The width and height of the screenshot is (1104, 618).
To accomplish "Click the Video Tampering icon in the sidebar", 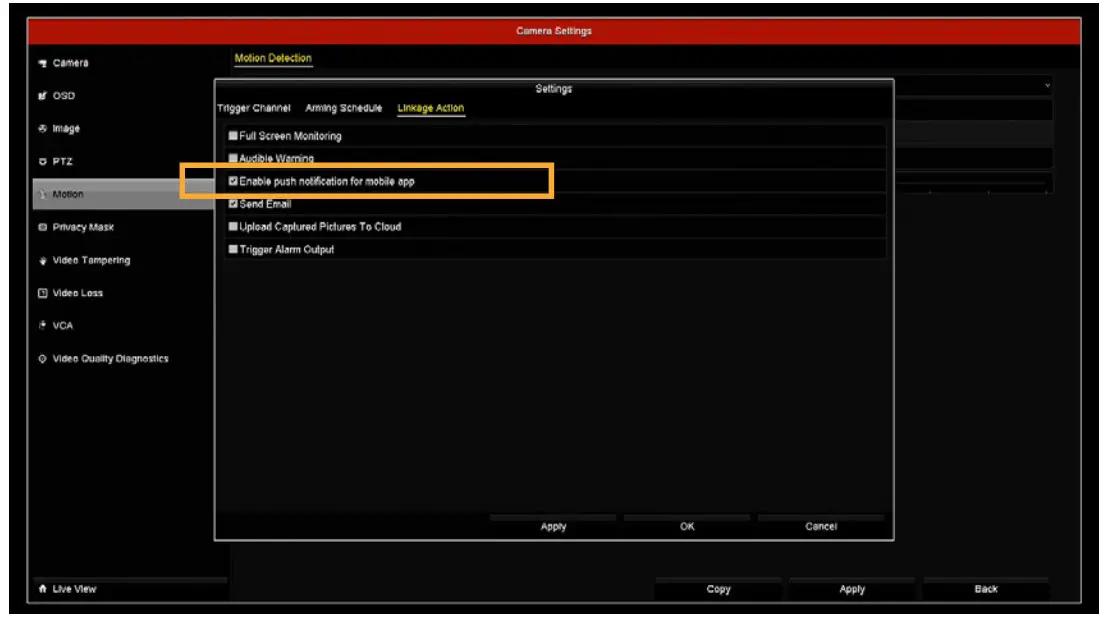I will click(42, 260).
